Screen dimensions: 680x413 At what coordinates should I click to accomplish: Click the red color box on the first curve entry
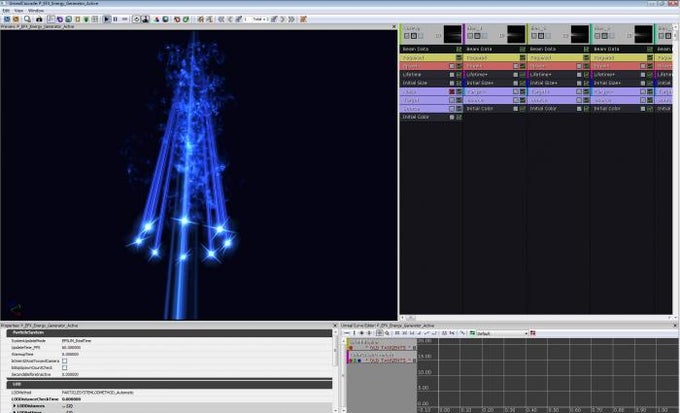point(351,348)
